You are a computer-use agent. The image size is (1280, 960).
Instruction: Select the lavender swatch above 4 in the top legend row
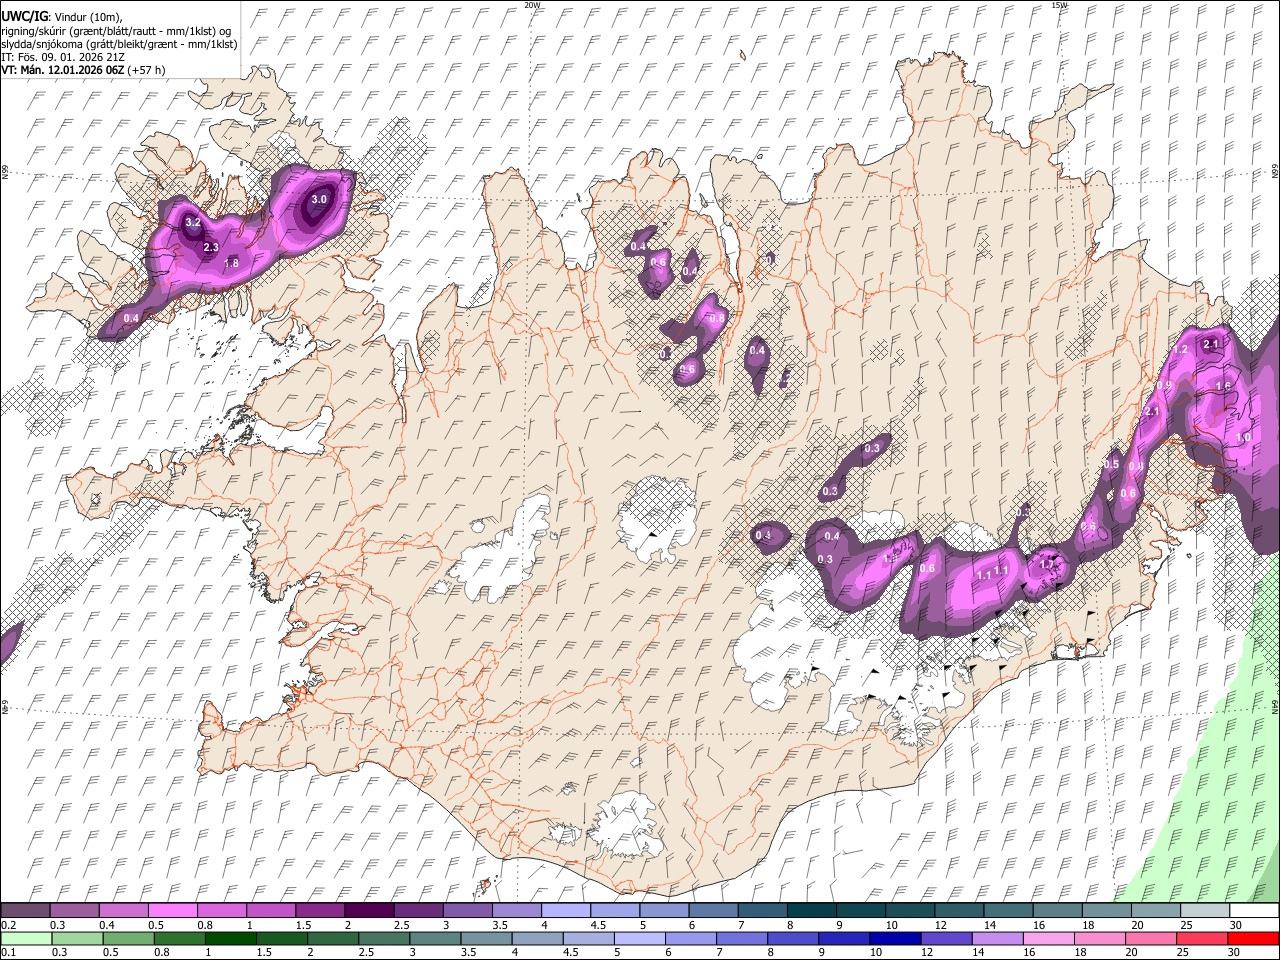coord(565,911)
